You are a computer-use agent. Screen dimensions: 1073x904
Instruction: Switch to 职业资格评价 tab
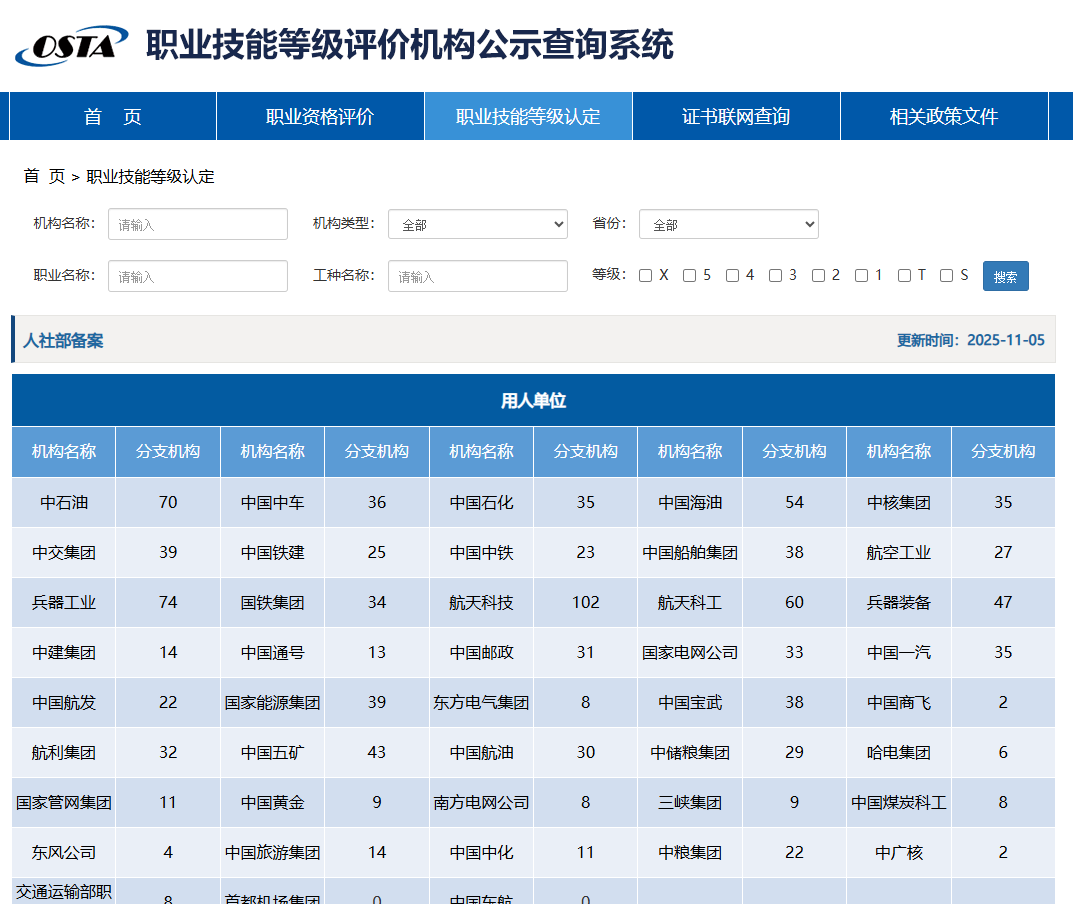[x=320, y=117]
